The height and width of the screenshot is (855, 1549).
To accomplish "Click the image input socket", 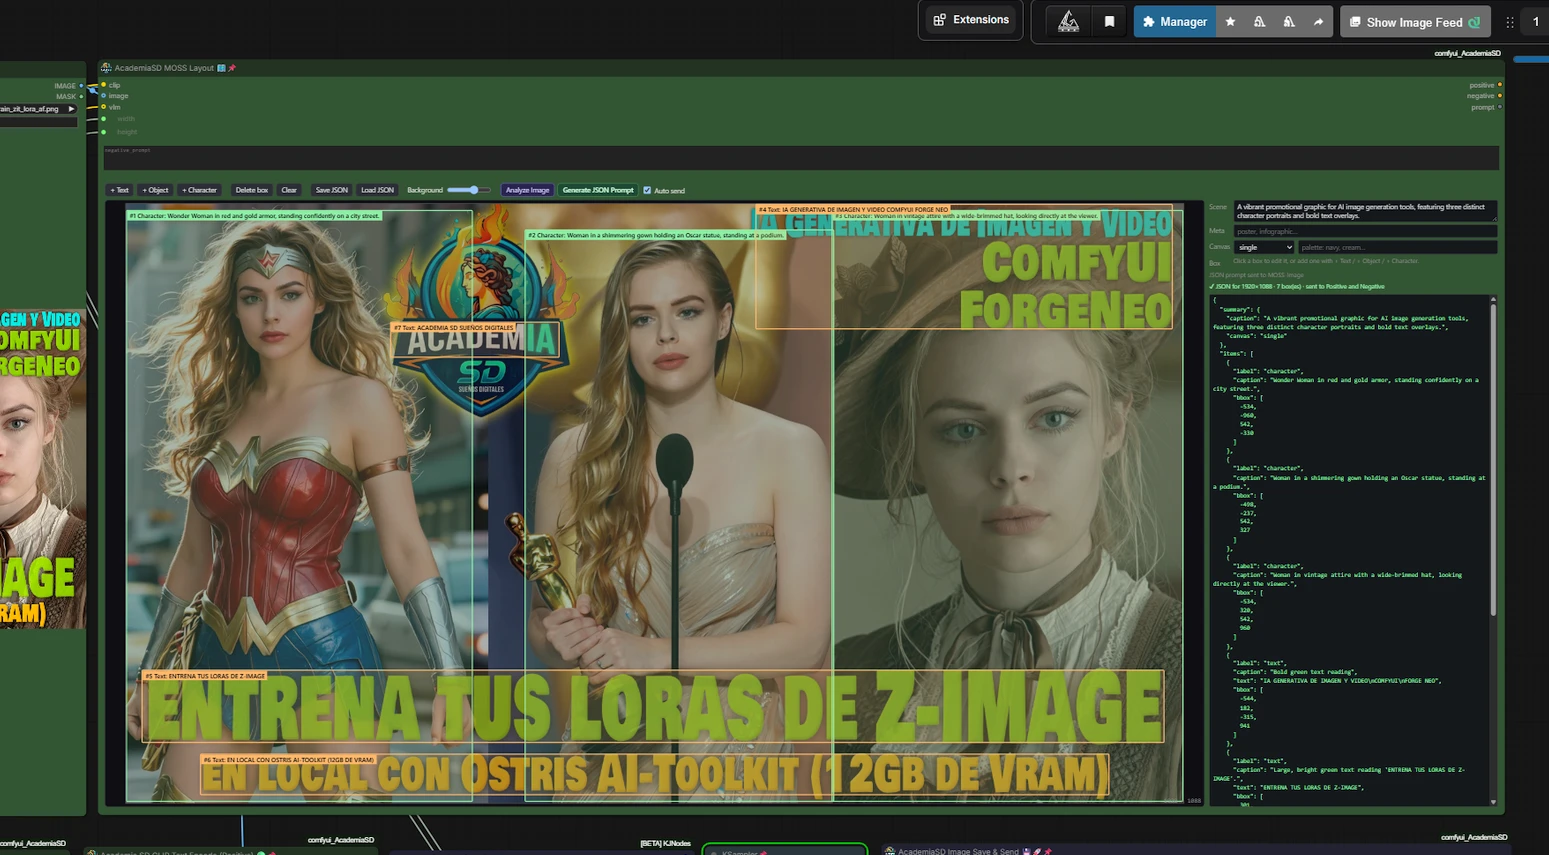I will (103, 96).
